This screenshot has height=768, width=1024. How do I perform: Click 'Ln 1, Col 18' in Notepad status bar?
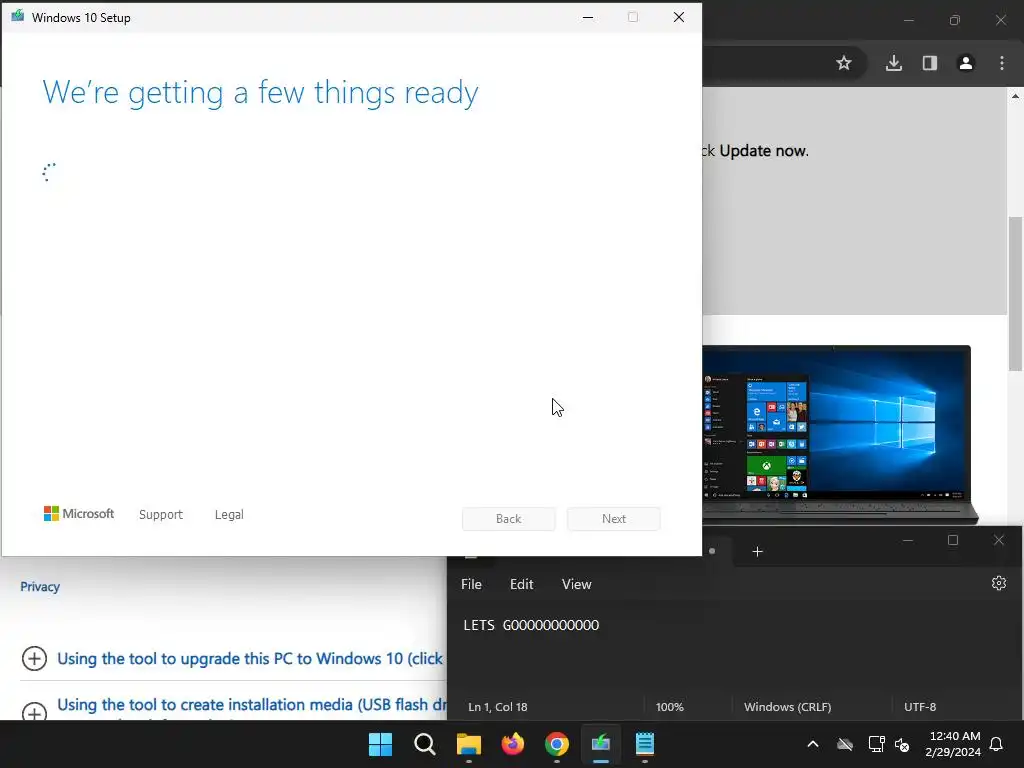(498, 707)
